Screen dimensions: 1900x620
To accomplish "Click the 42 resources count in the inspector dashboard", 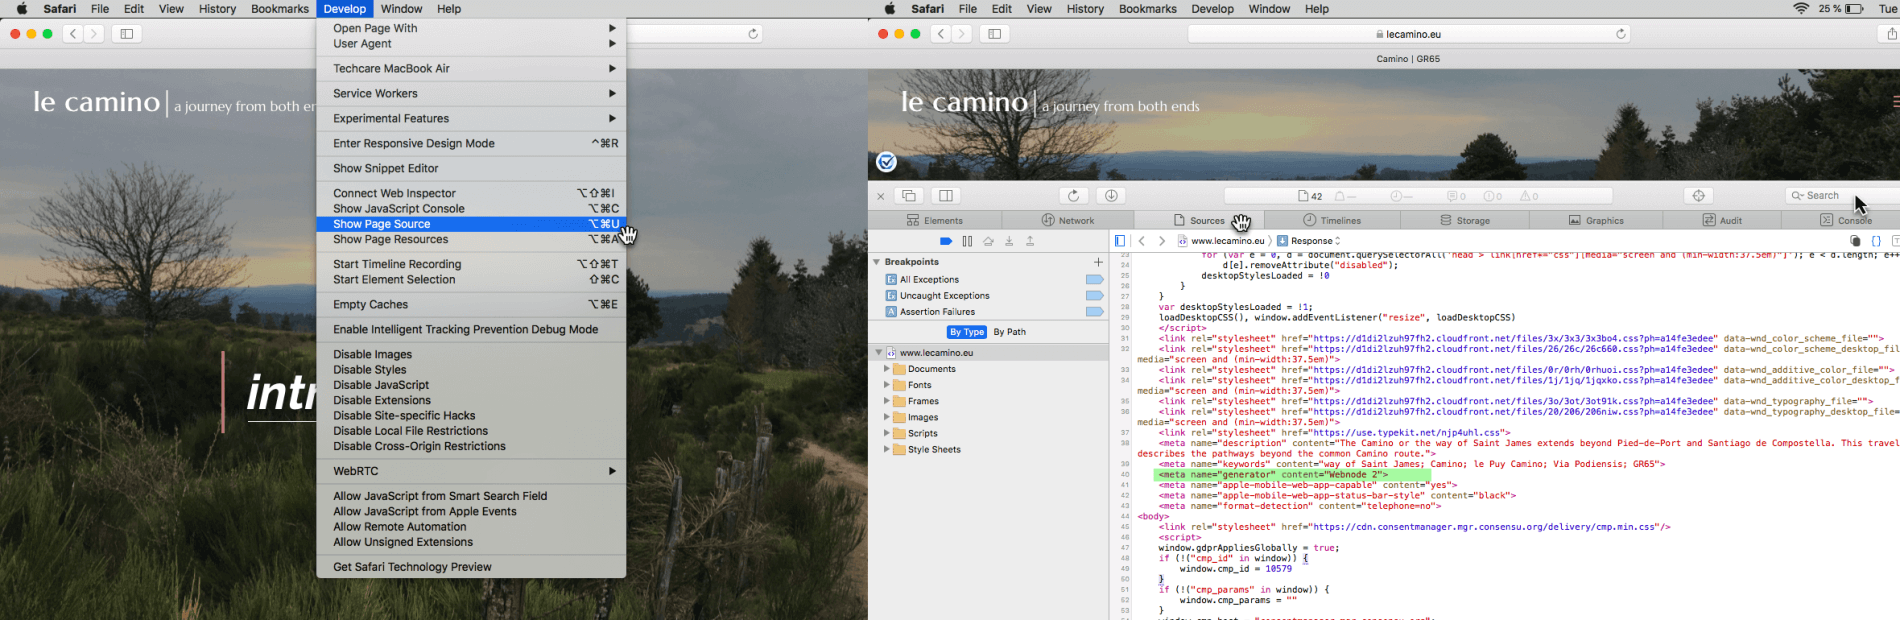I will click(1310, 196).
